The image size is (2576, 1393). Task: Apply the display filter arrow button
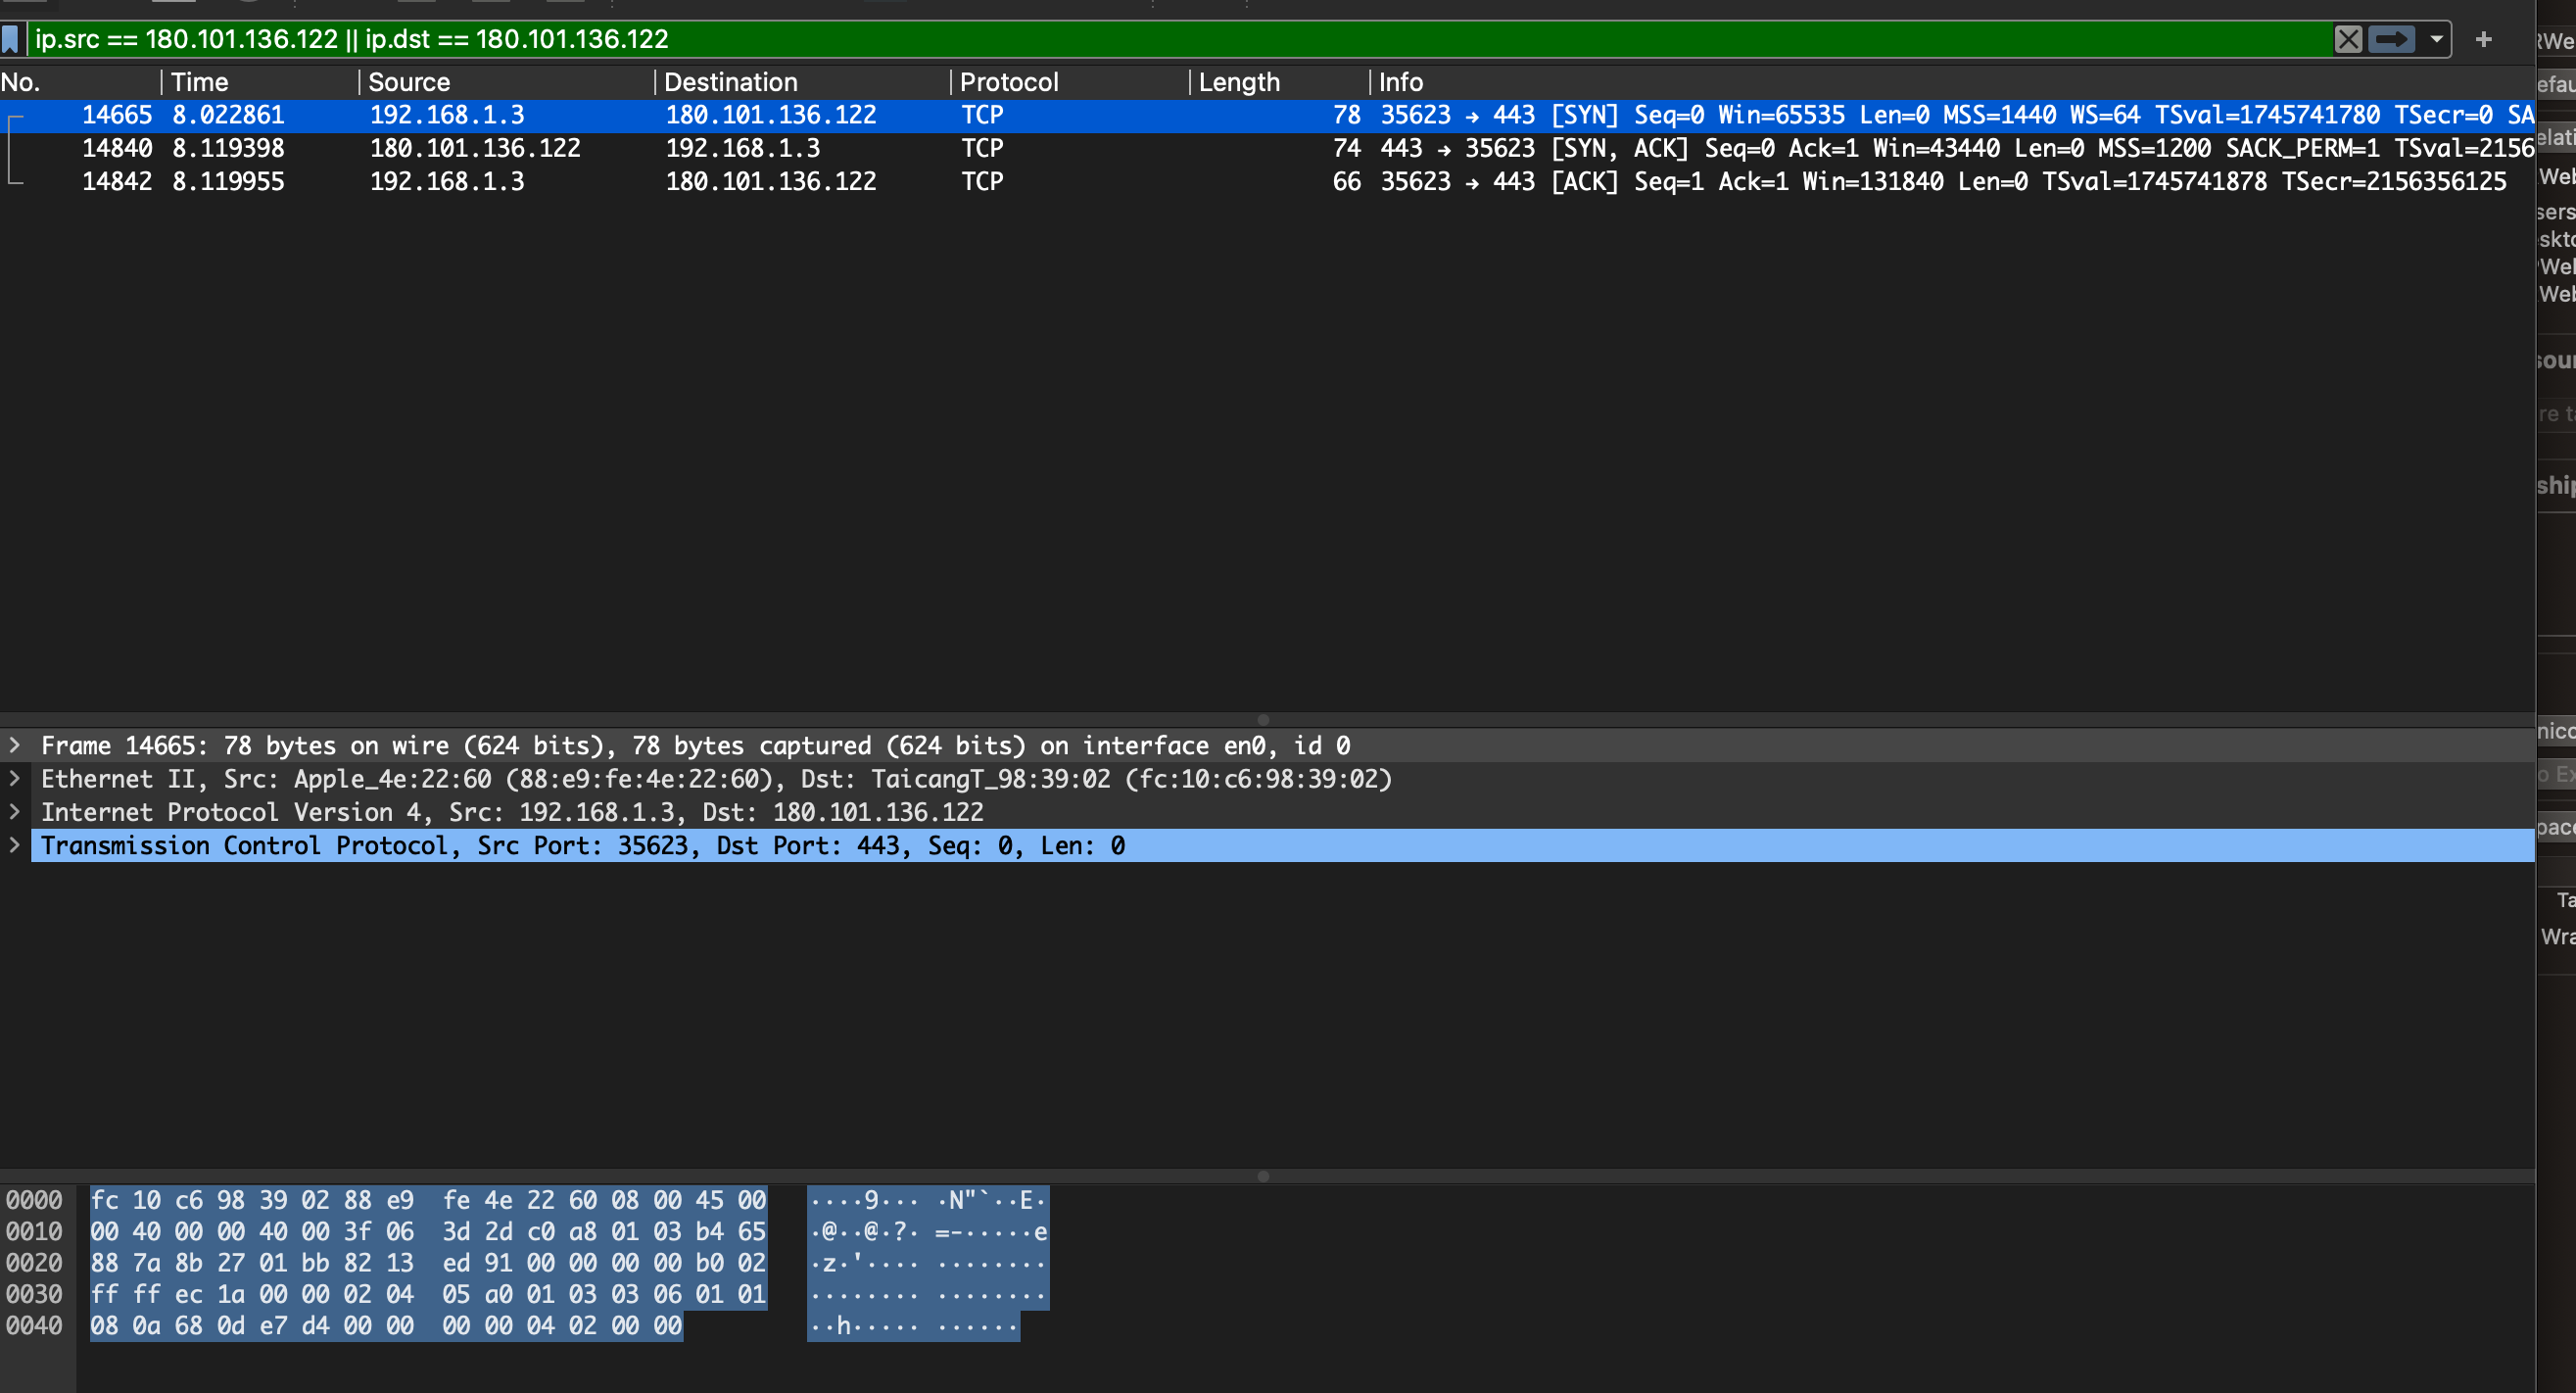click(x=2391, y=39)
